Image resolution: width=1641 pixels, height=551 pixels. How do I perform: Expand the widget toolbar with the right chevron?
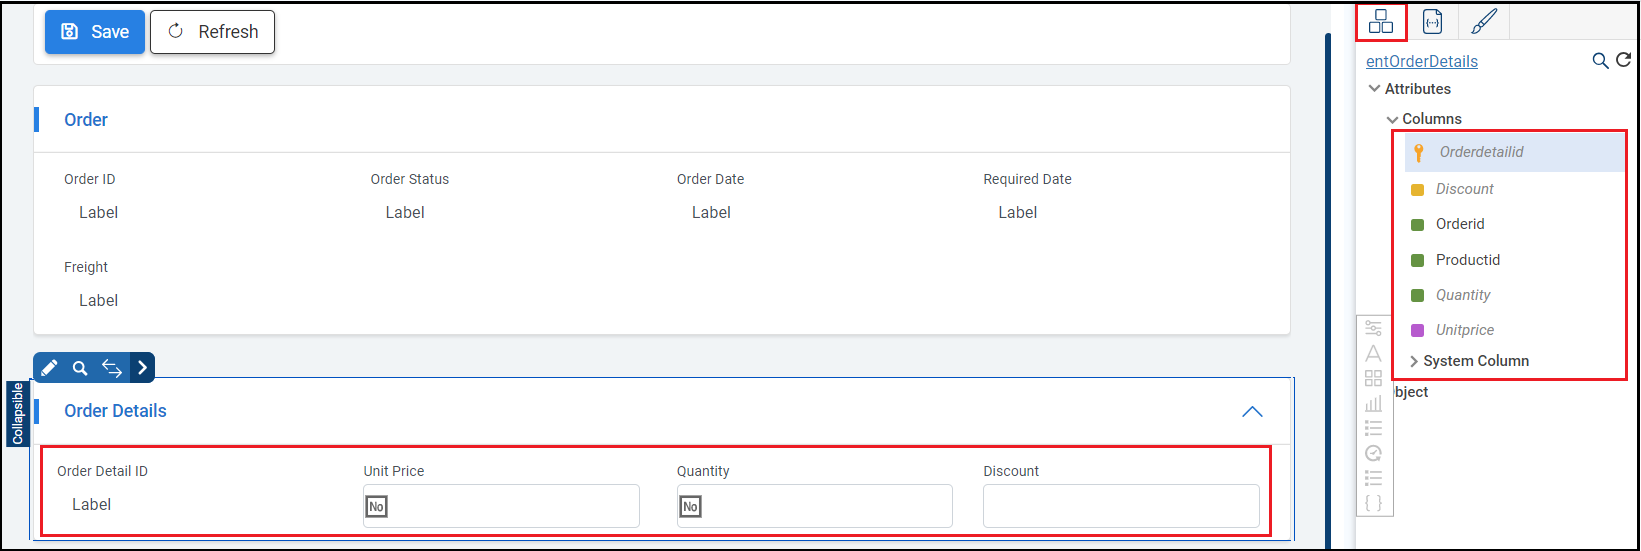click(x=143, y=368)
